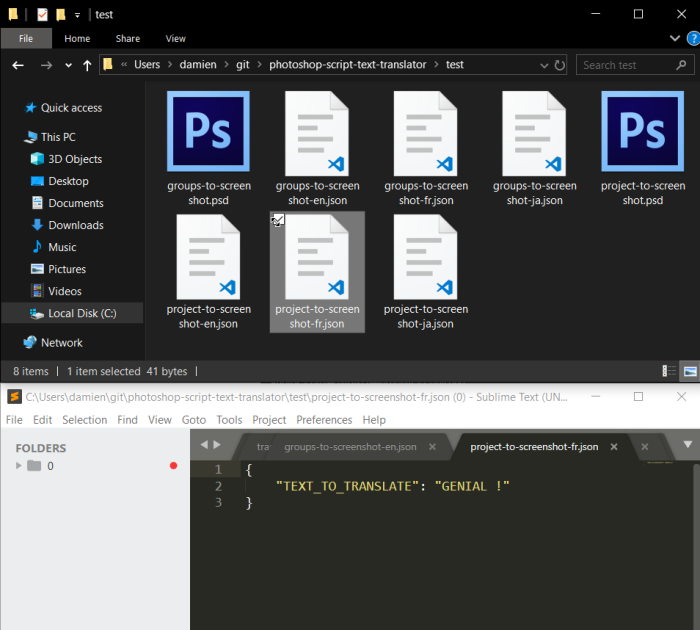
Task: Open Music in navigation pane
Action: point(54,247)
